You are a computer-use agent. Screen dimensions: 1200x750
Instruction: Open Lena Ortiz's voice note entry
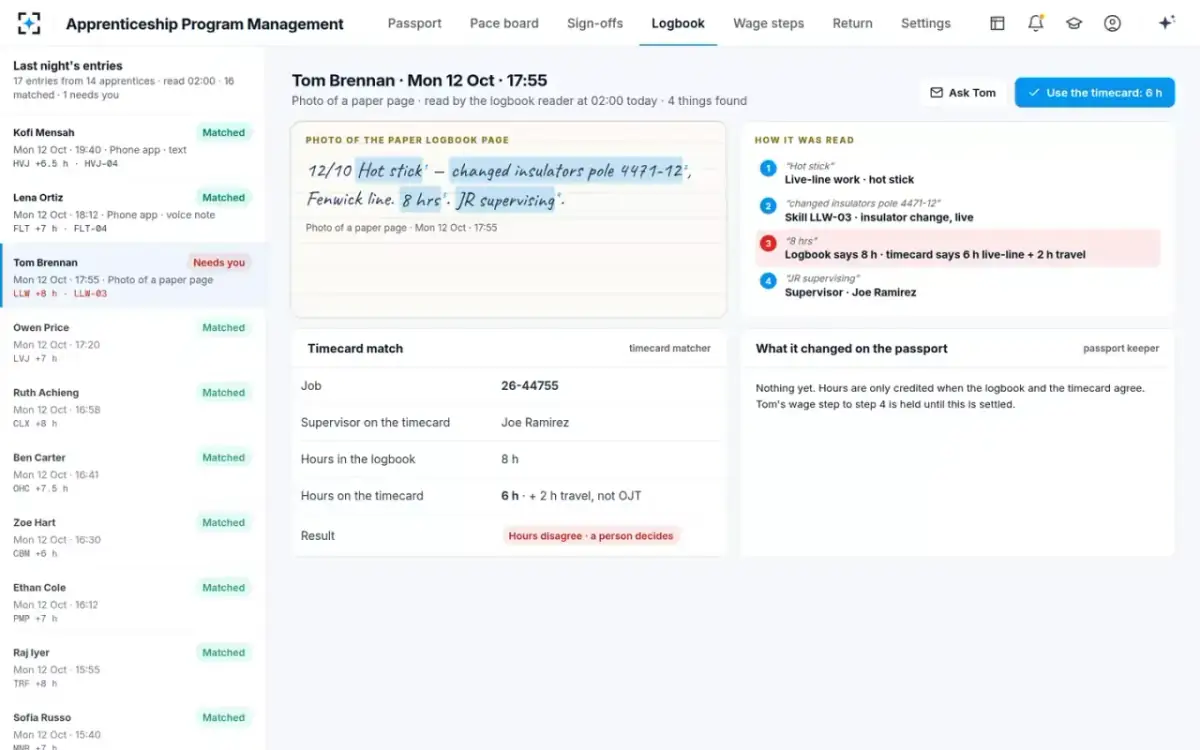(133, 212)
